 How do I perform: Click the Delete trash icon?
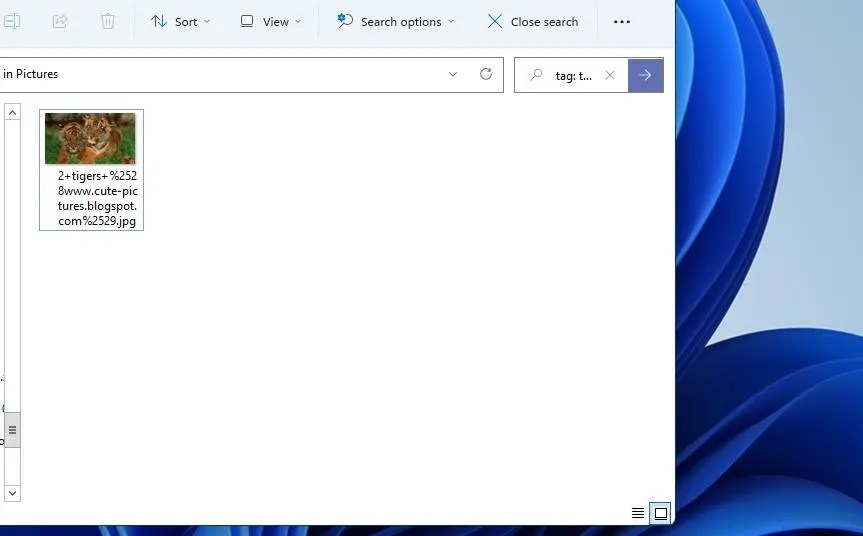tap(108, 21)
